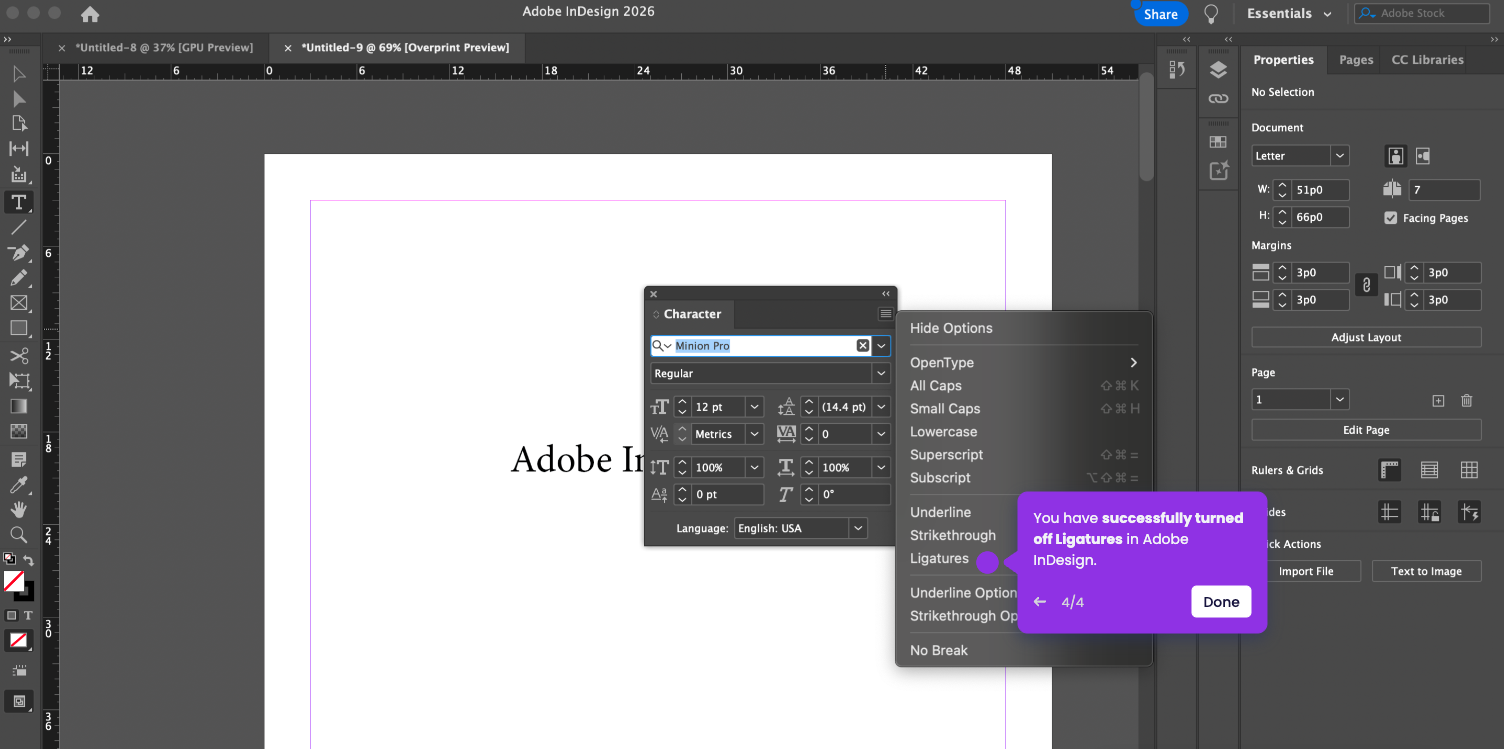
Task: Select the Note tool
Action: [x=18, y=460]
